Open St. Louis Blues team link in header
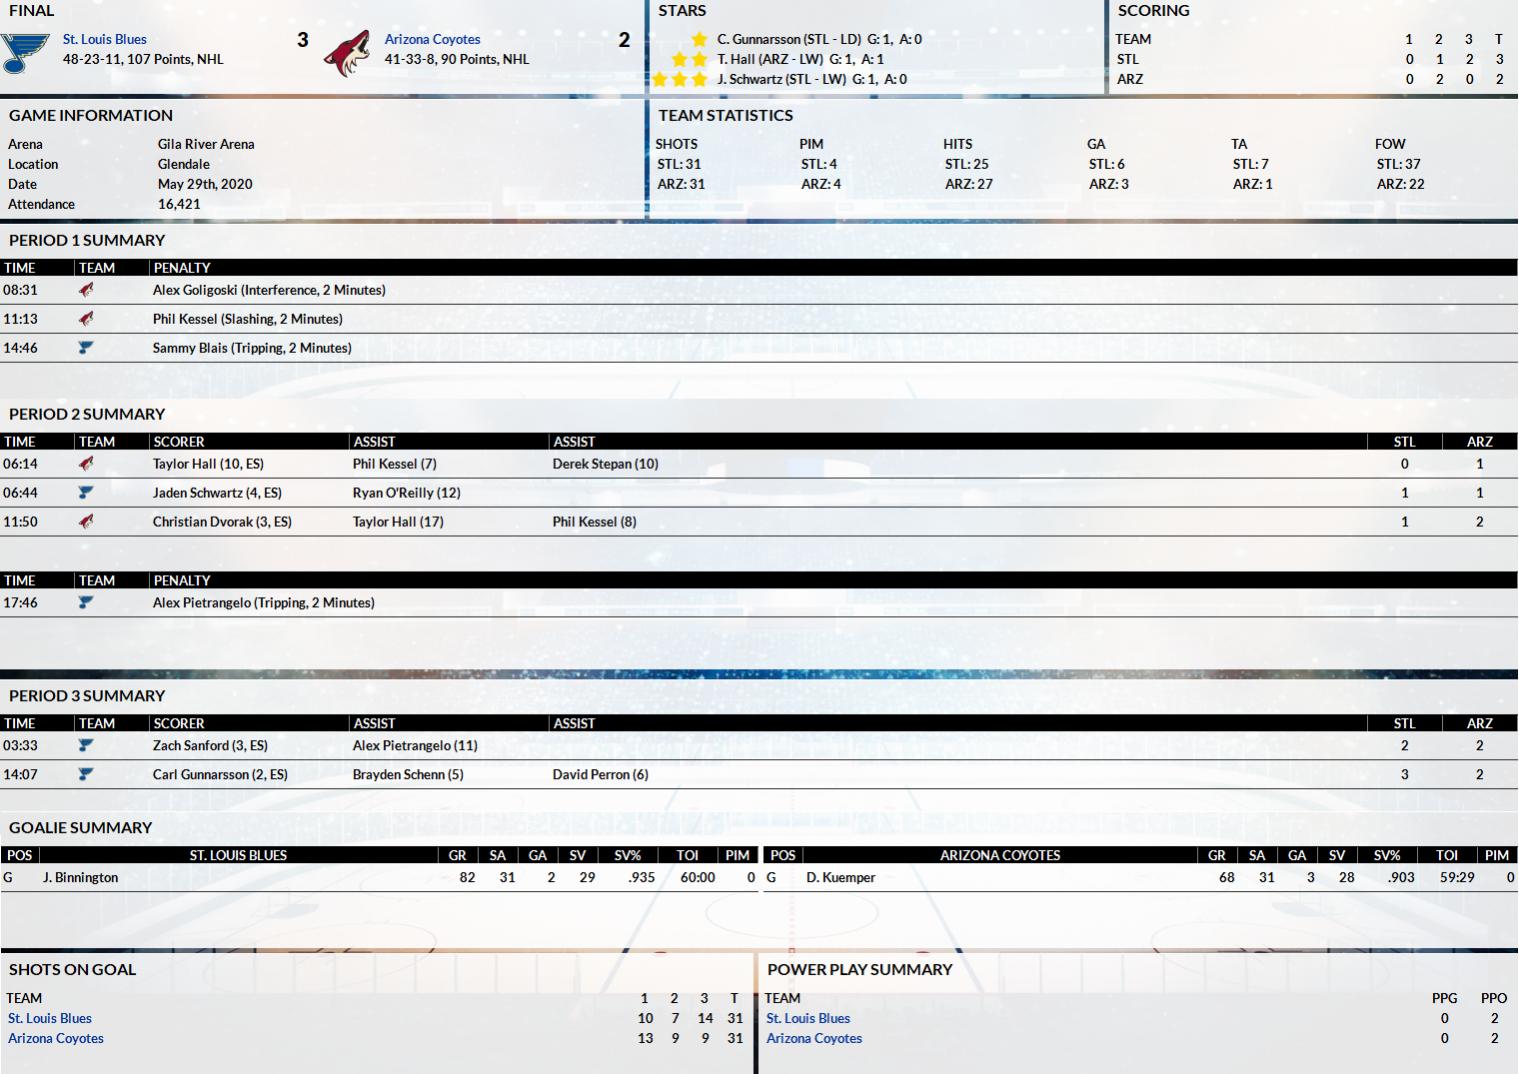 point(105,39)
